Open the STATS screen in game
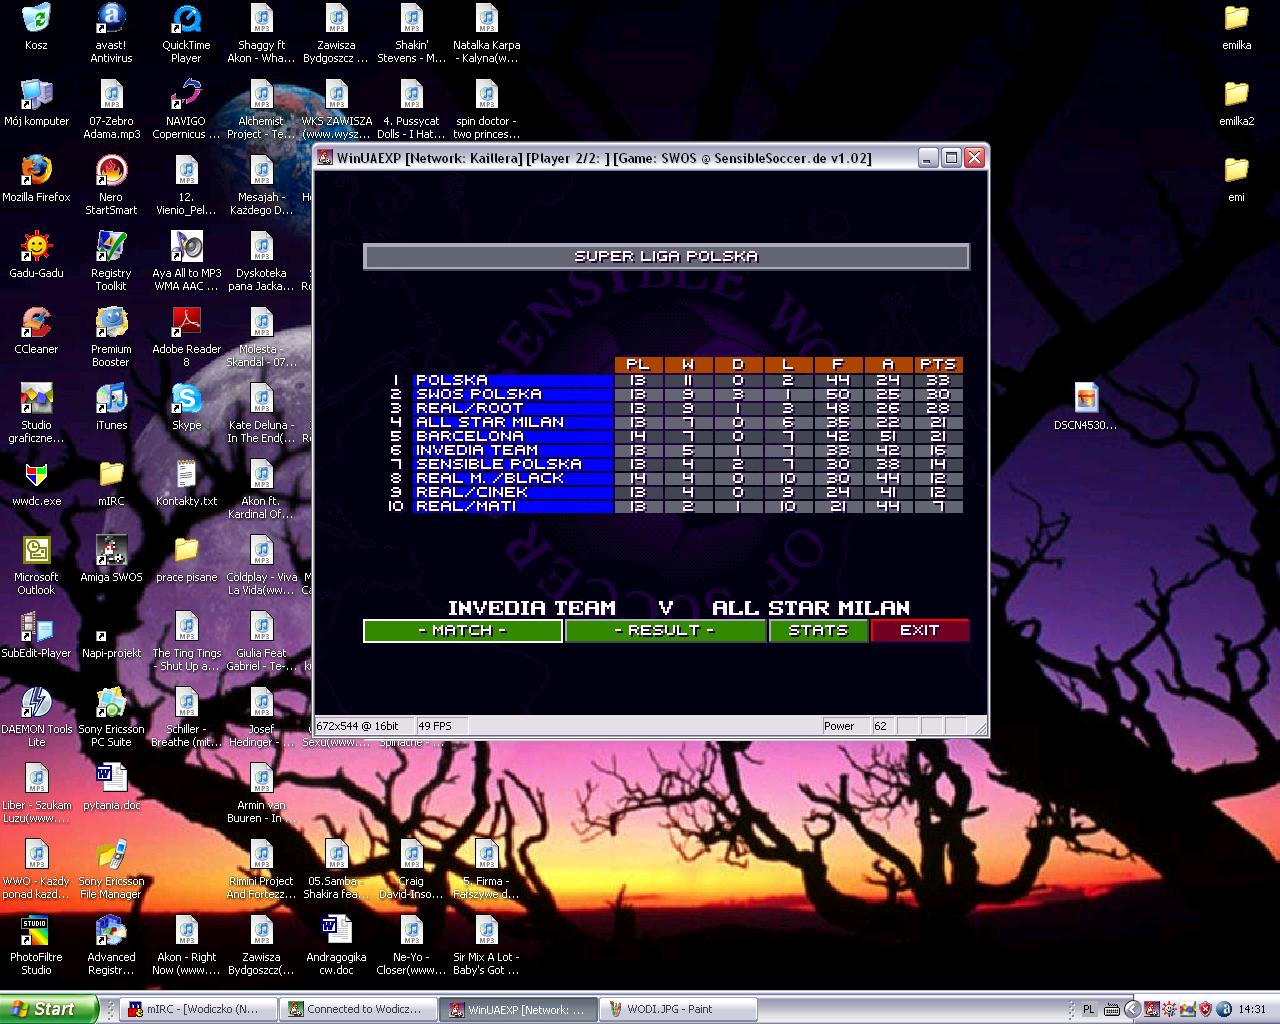1280x1024 pixels. (818, 631)
